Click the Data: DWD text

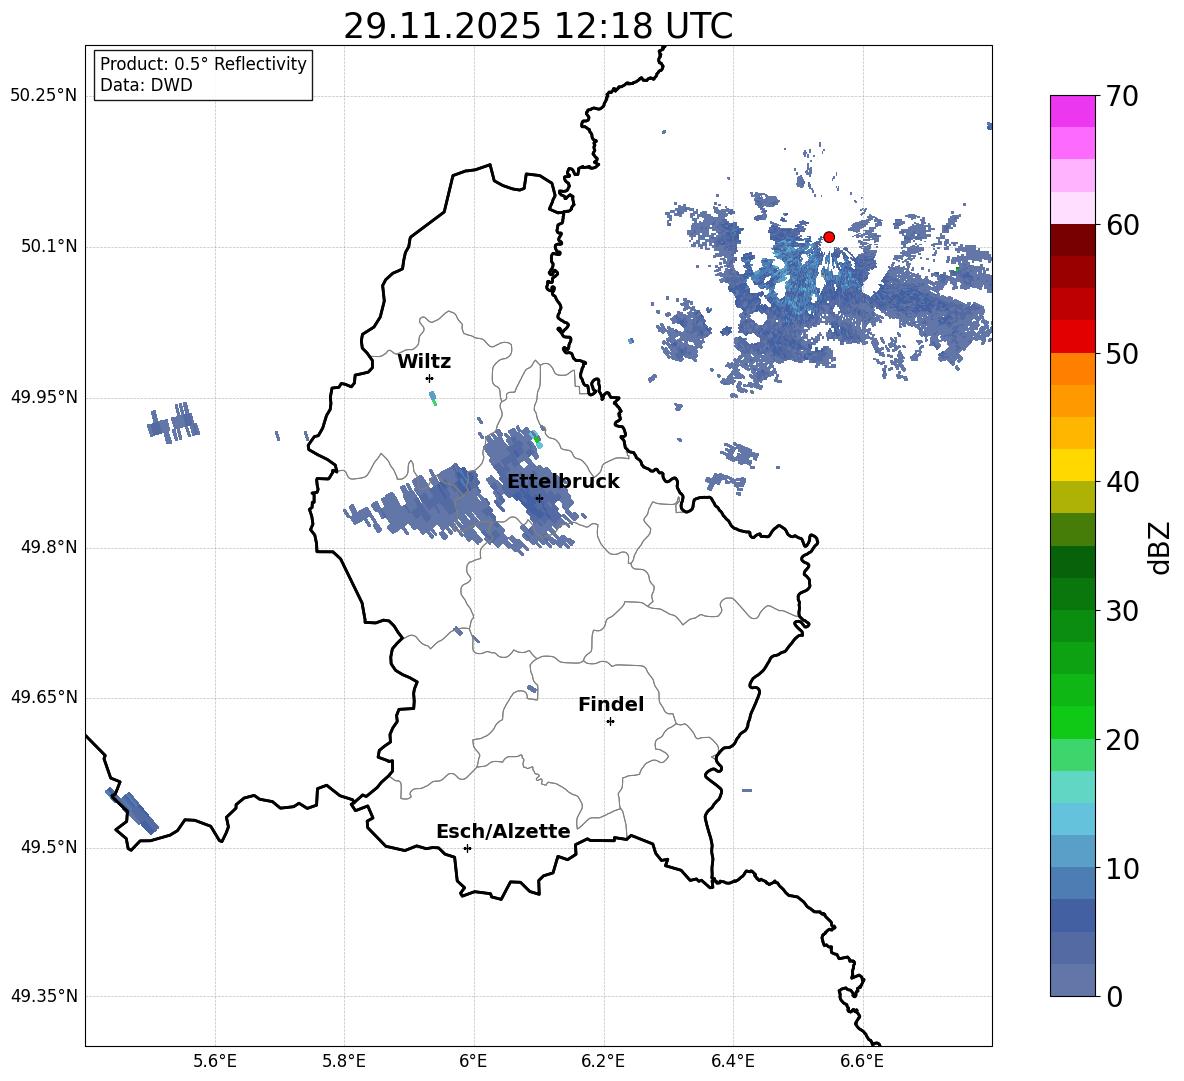click(x=146, y=85)
